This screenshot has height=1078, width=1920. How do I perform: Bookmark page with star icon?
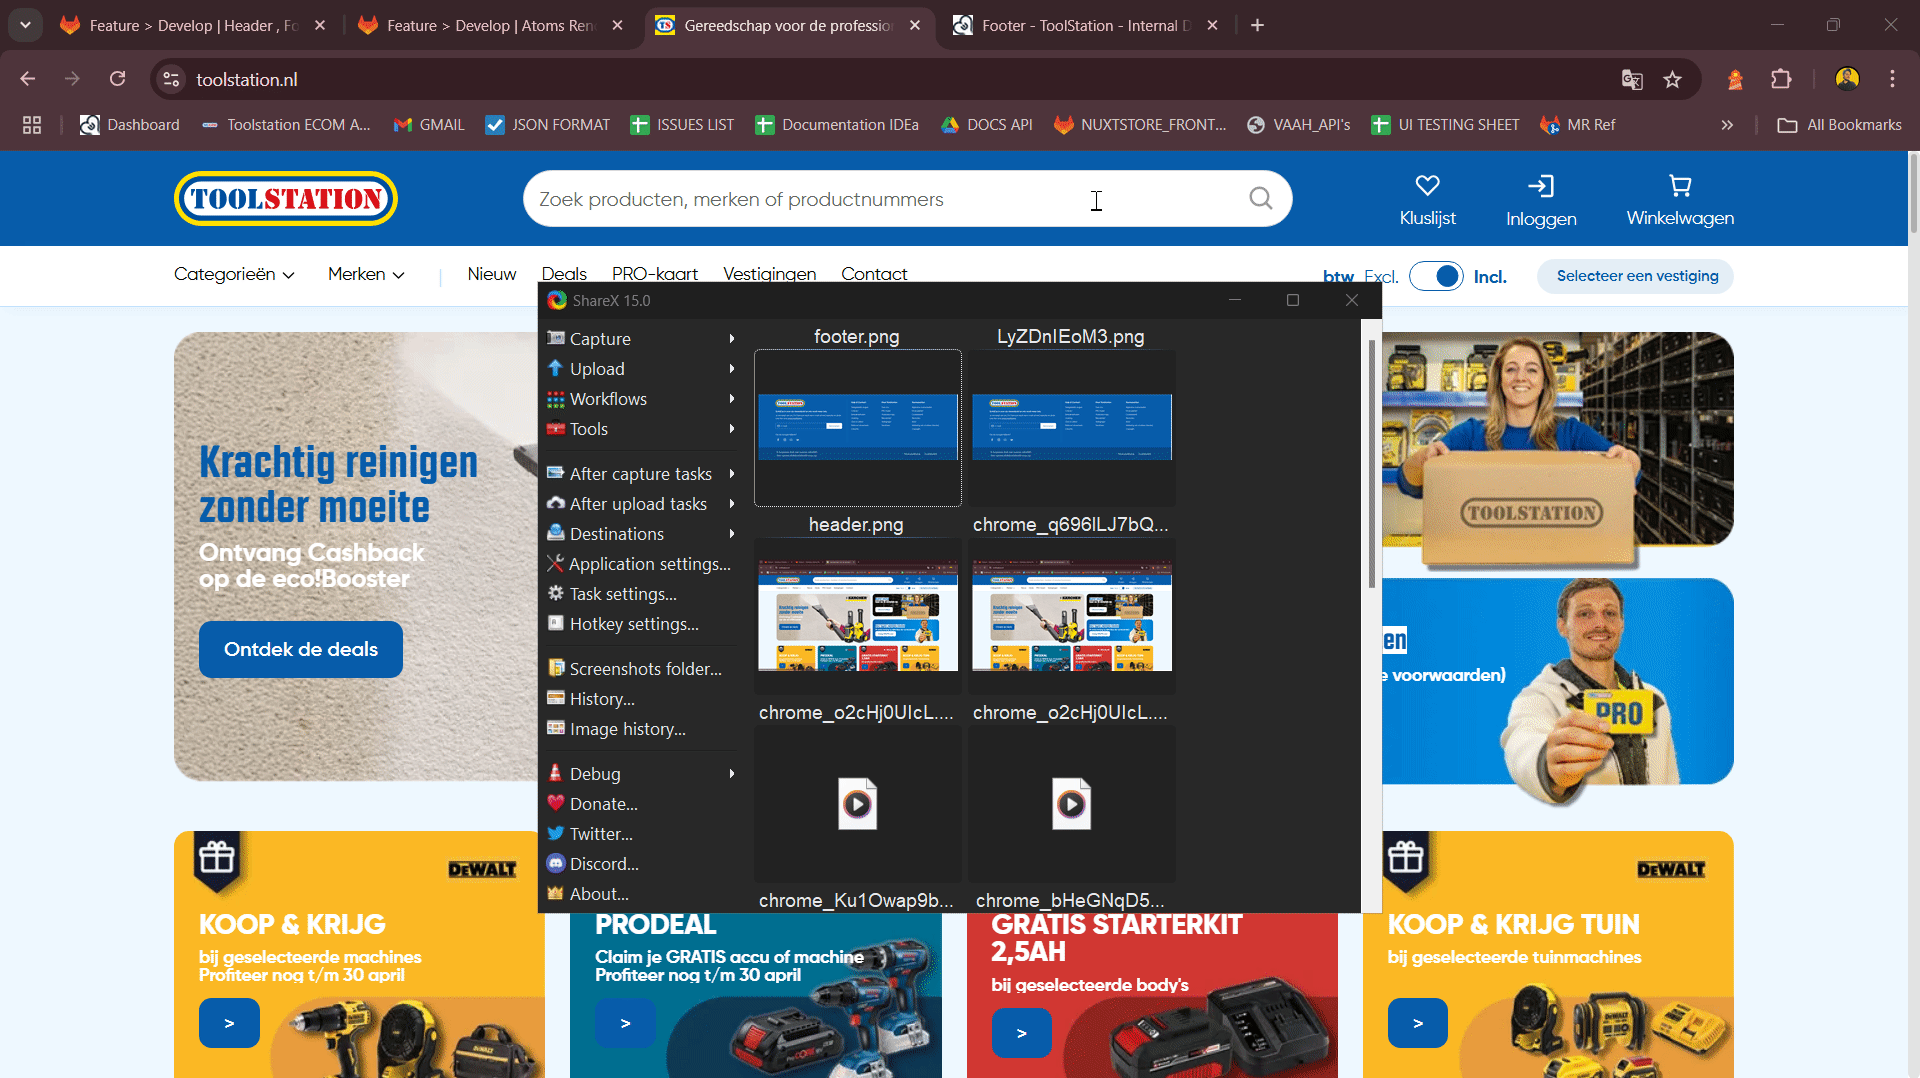pyautogui.click(x=1672, y=80)
